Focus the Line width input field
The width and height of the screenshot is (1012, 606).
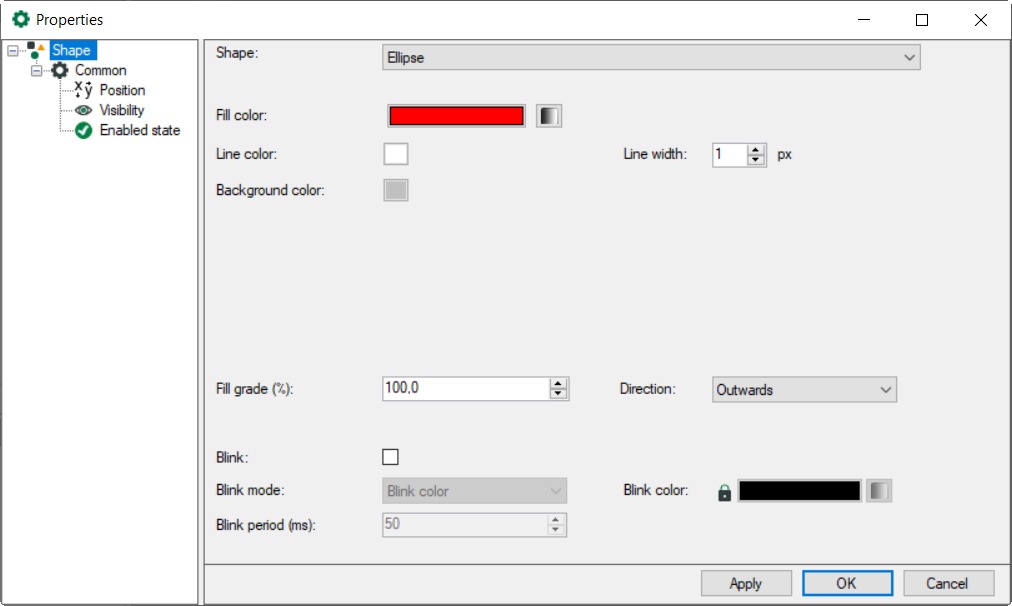click(x=729, y=155)
